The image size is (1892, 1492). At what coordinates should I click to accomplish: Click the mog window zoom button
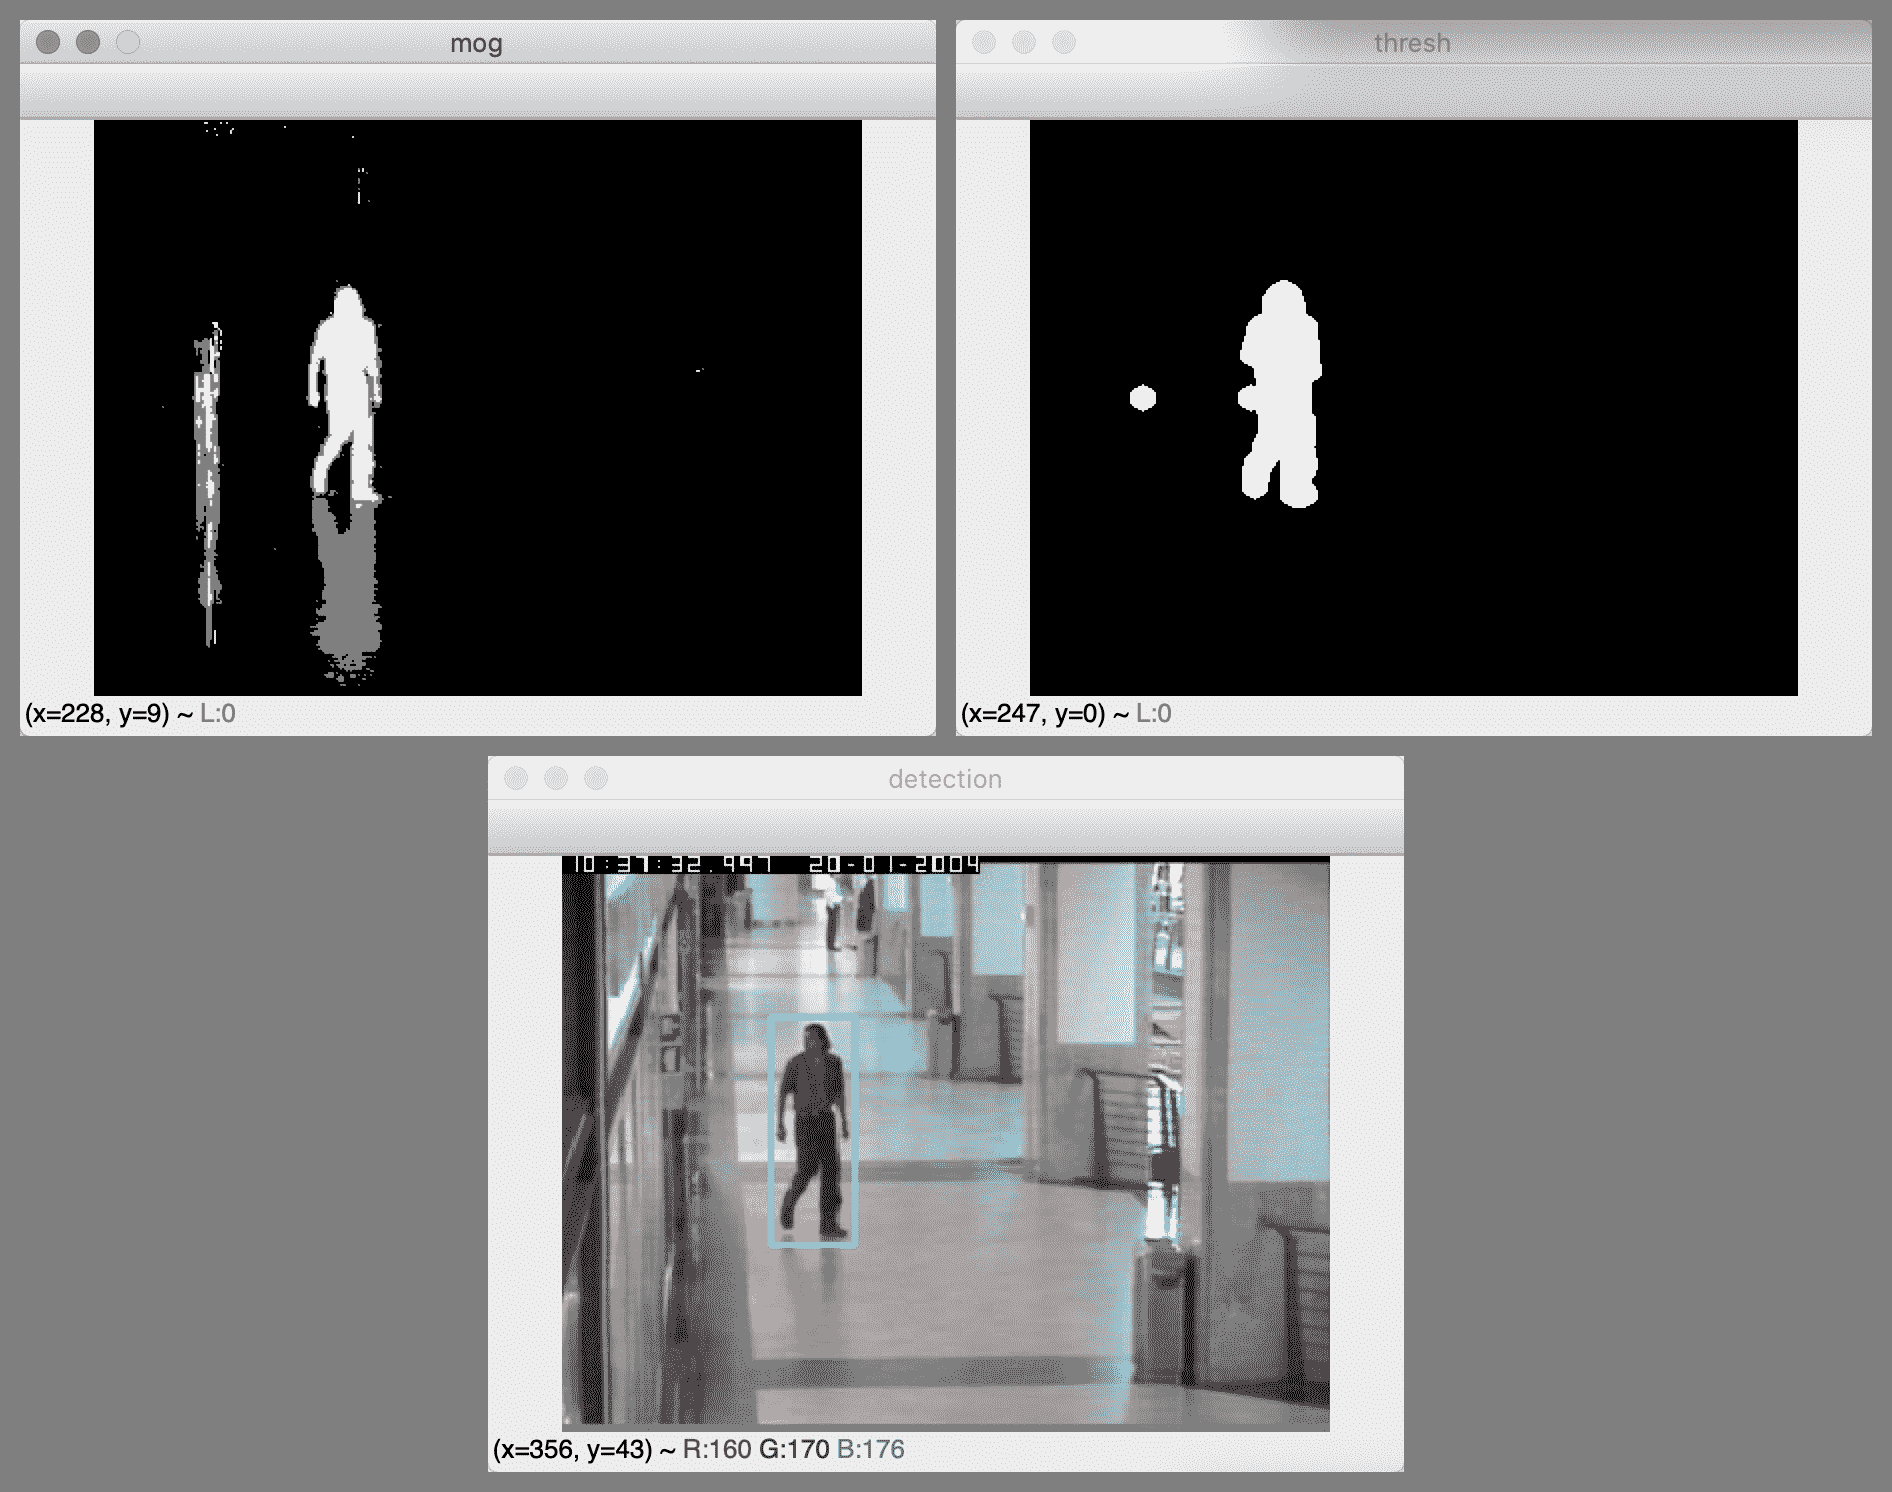128,42
